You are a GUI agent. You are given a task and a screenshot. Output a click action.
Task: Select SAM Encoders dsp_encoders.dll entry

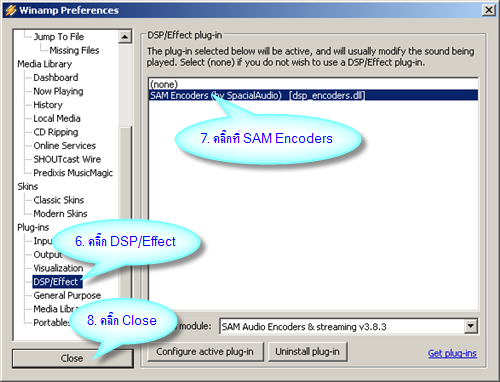[x=313, y=95]
